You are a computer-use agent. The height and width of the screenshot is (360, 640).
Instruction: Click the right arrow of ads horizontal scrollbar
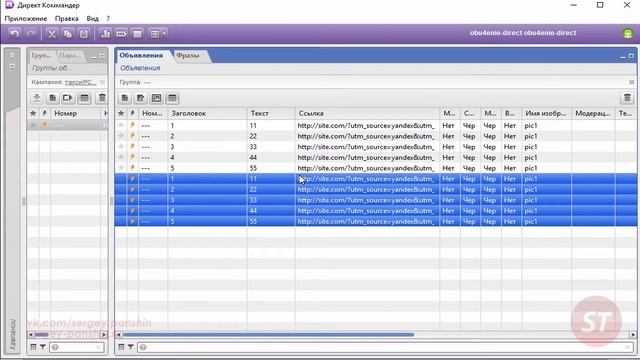tap(633, 335)
